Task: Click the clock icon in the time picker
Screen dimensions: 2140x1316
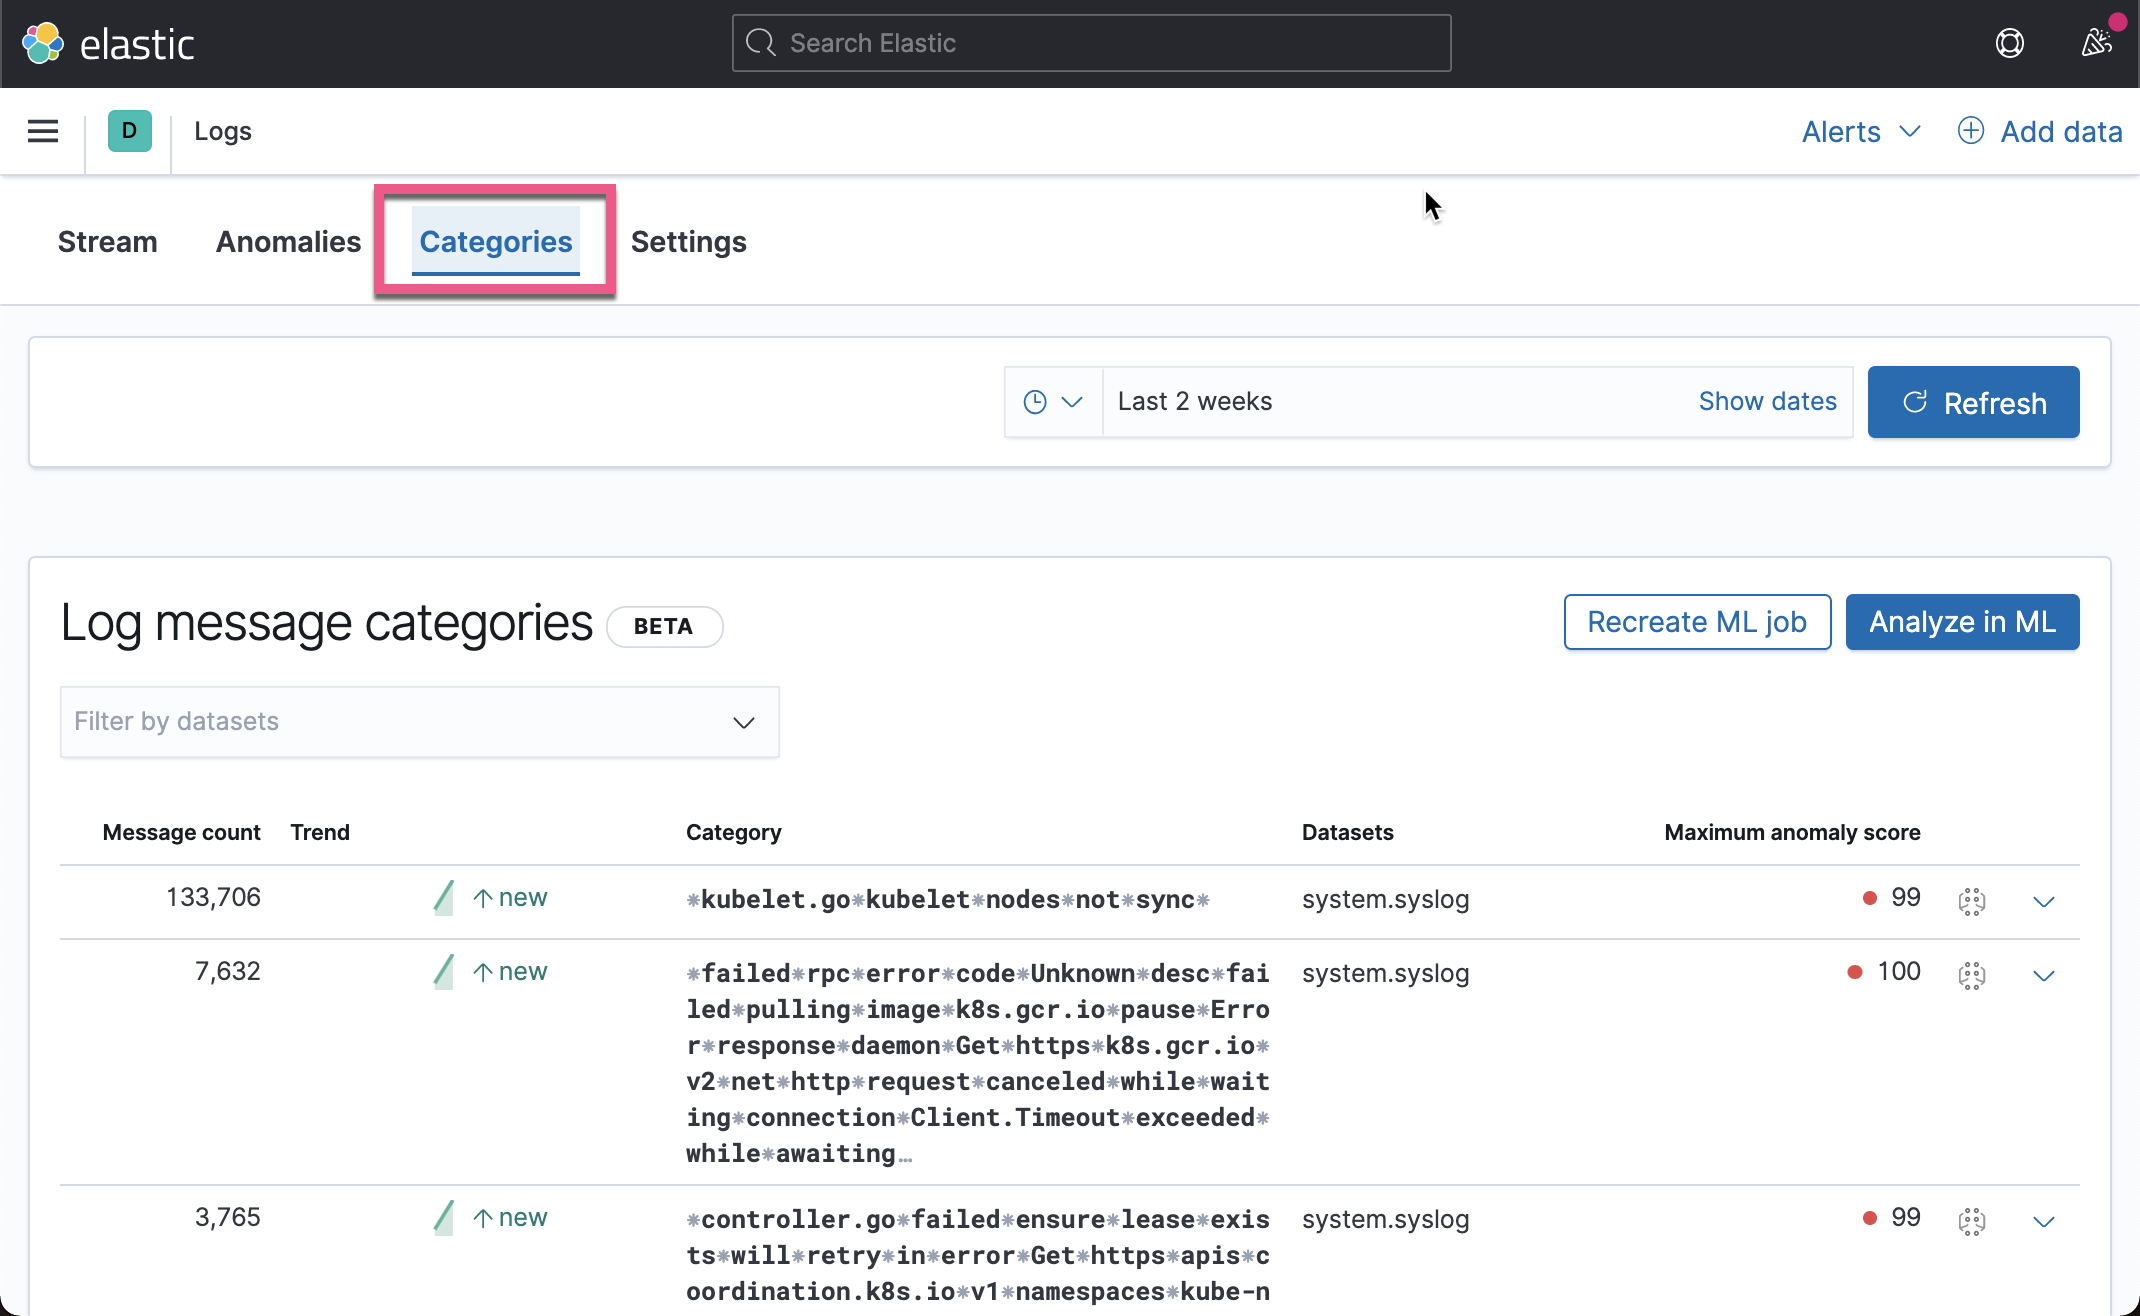Action: [1036, 401]
